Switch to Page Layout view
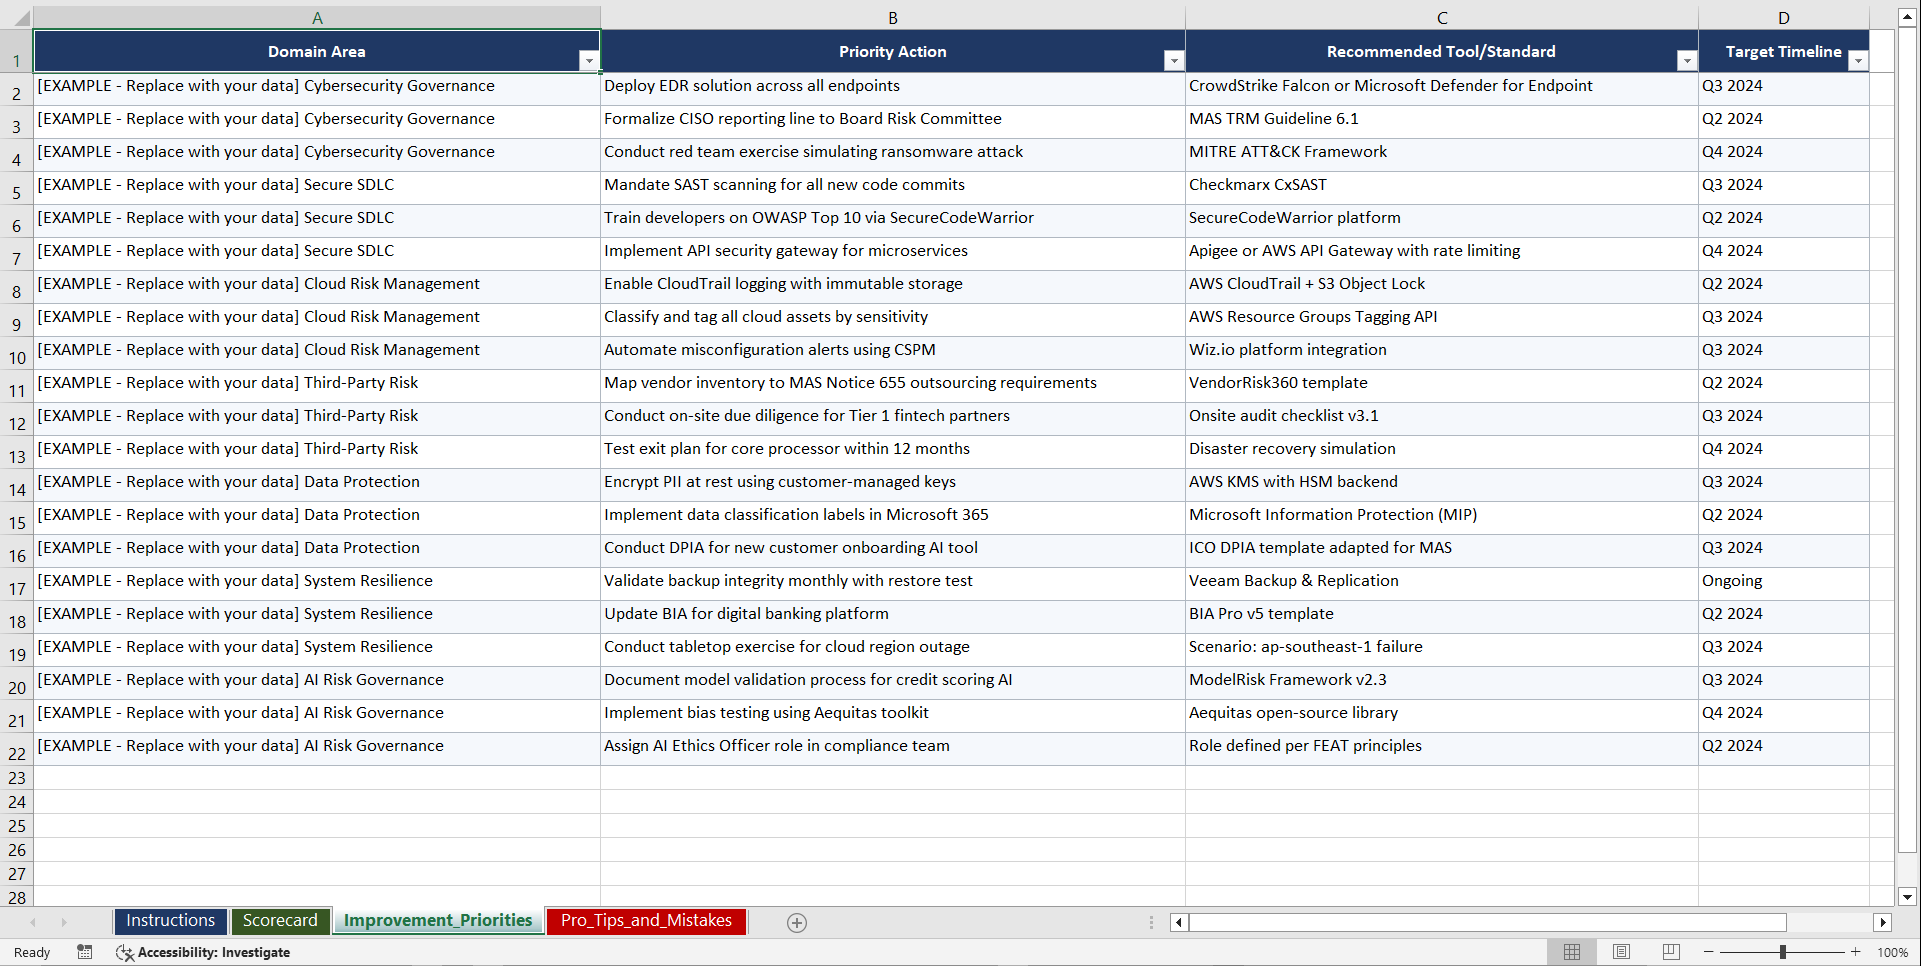This screenshot has width=1921, height=966. 1621,951
